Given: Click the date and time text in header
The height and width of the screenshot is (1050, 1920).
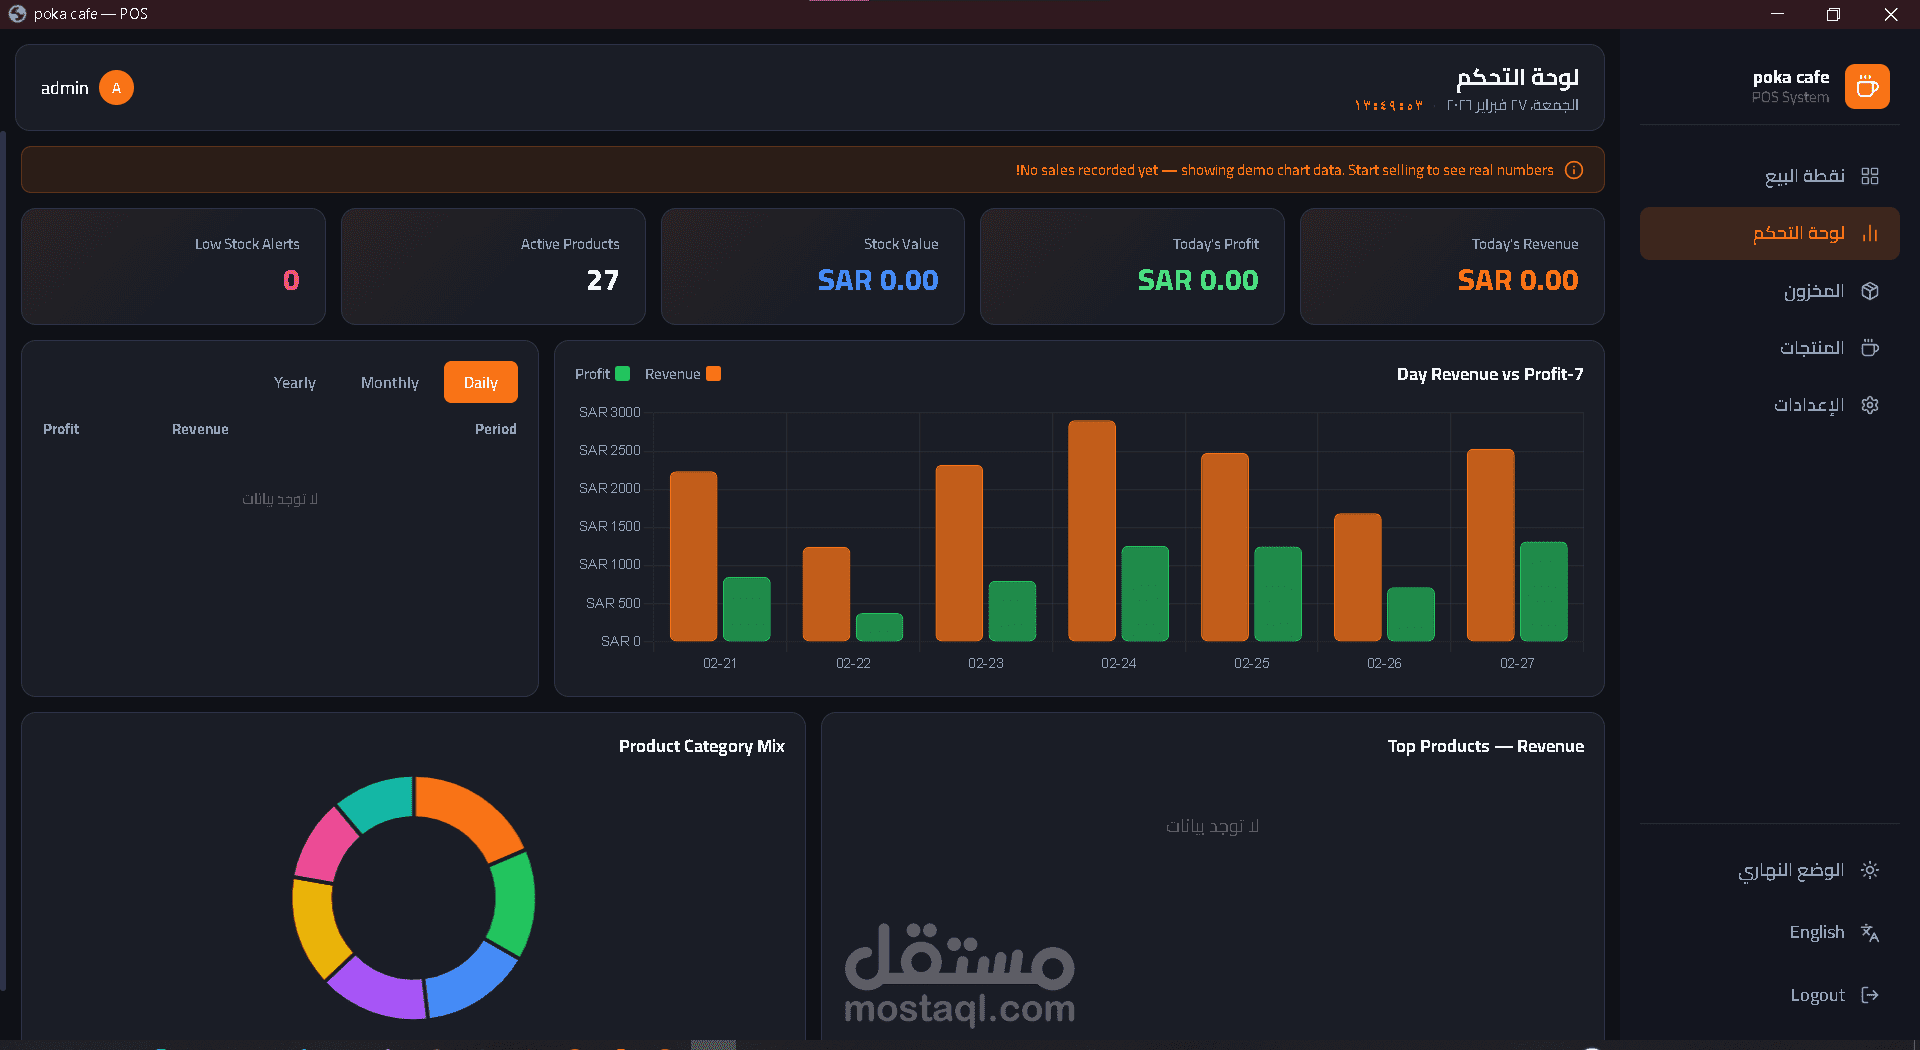Looking at the screenshot, I should pyautogui.click(x=1466, y=105).
